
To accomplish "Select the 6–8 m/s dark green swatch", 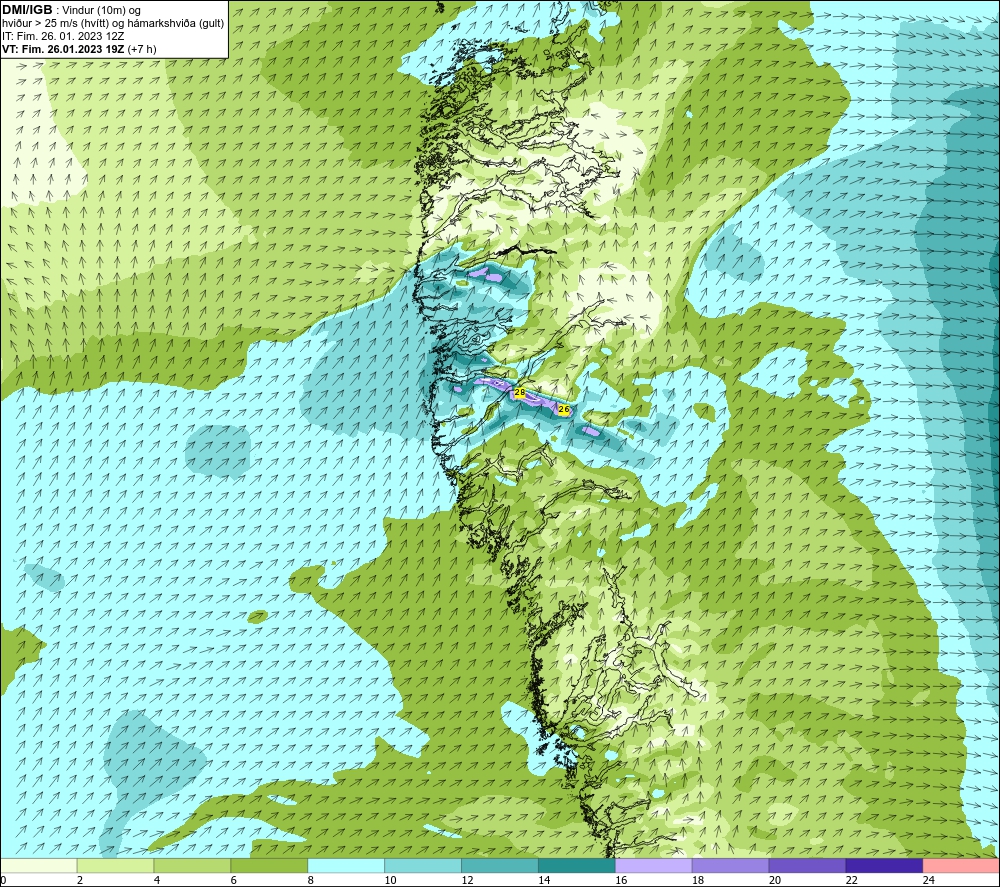I will (x=269, y=866).
